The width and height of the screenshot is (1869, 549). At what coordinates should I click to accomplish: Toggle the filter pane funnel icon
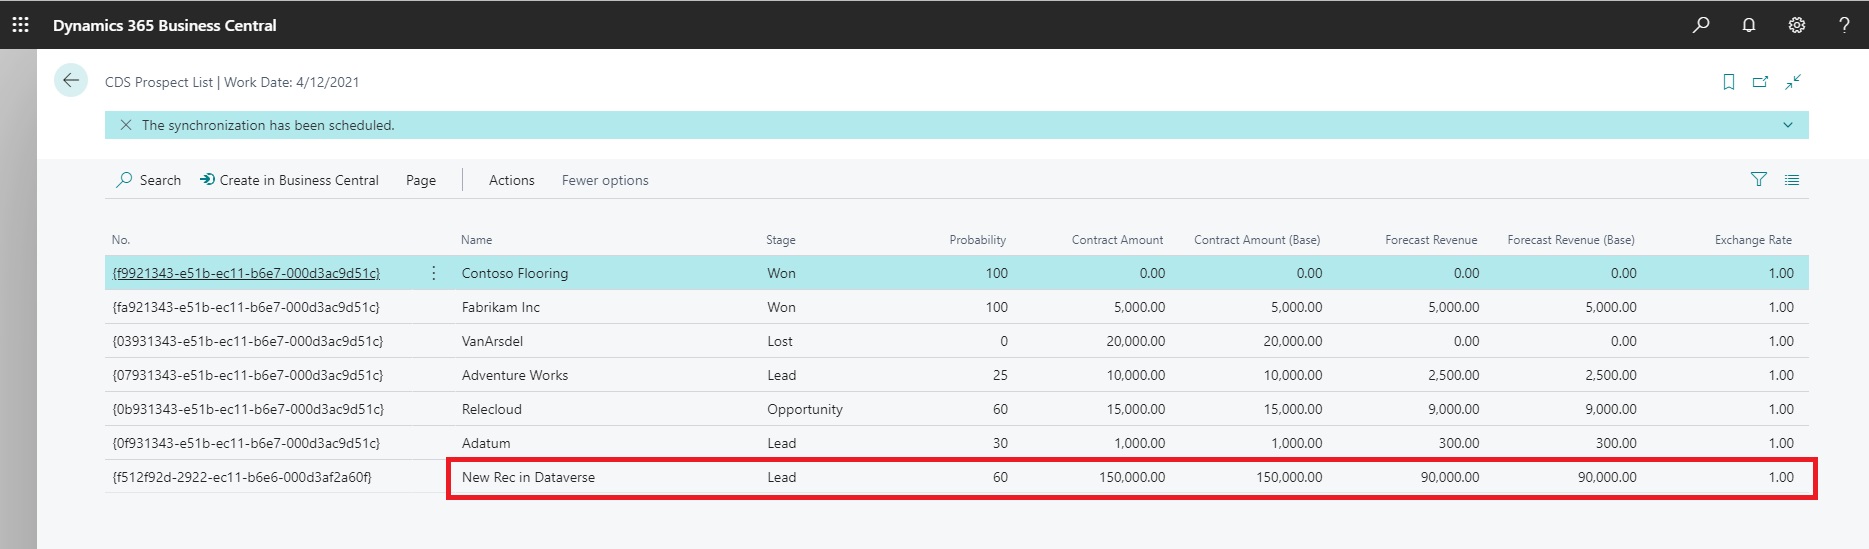coord(1758,180)
